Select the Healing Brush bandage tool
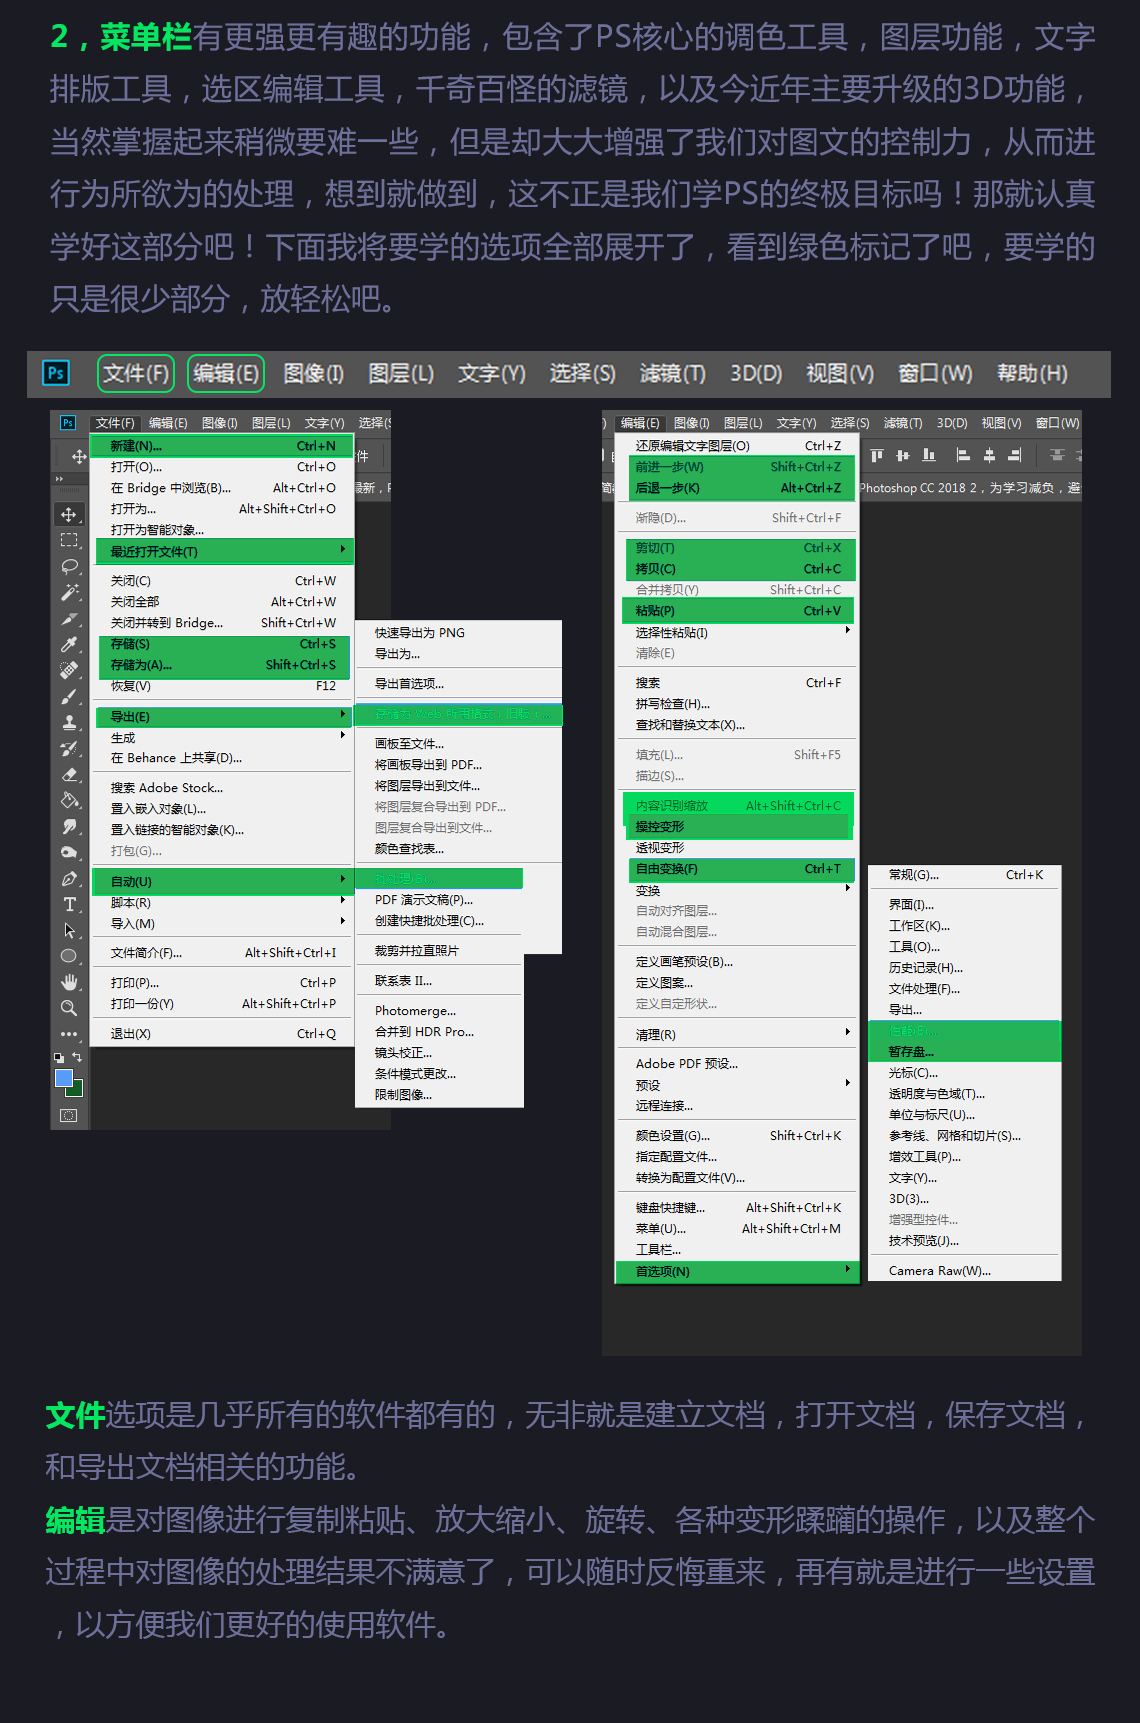Viewport: 1140px width, 1723px height. (x=69, y=670)
